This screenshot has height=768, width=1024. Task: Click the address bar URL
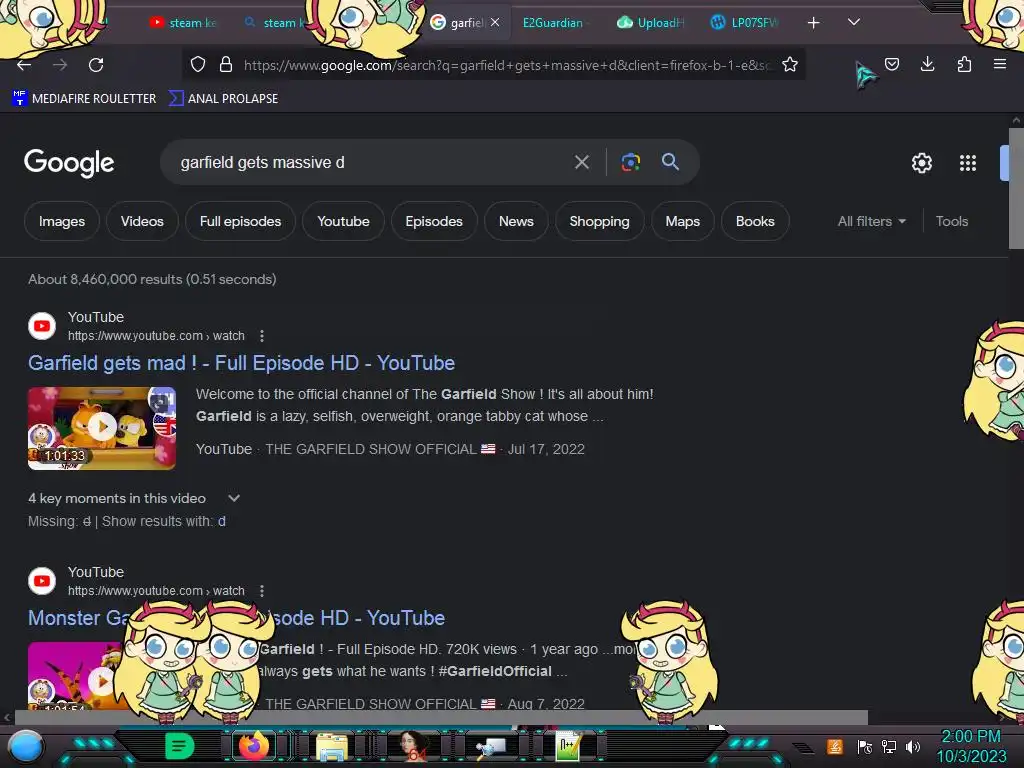pos(507,65)
